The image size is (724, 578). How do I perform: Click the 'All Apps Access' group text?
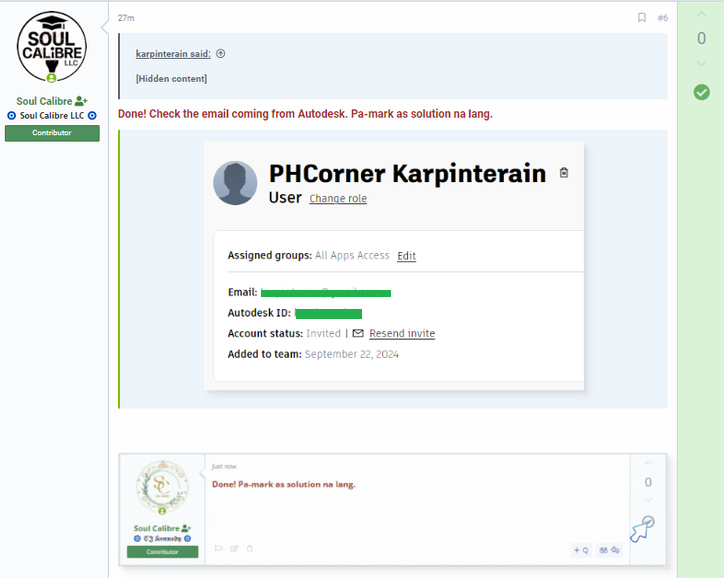(x=352, y=255)
